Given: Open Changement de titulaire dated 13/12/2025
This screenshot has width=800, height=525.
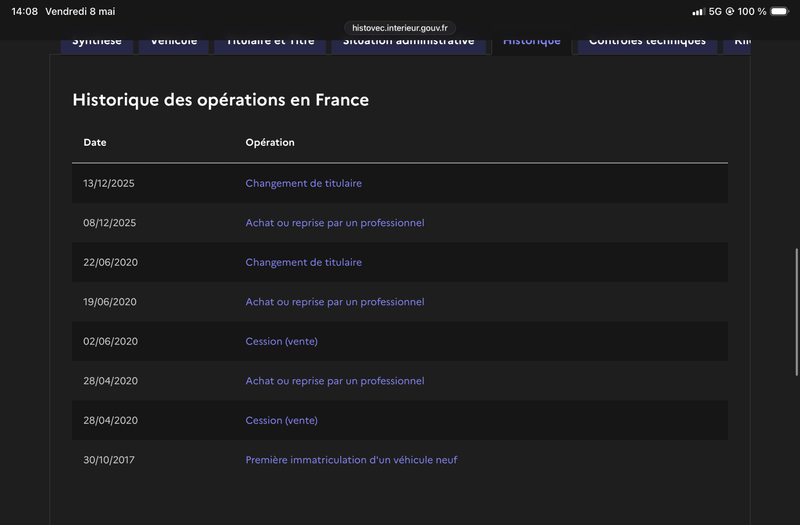Looking at the screenshot, I should [x=303, y=183].
